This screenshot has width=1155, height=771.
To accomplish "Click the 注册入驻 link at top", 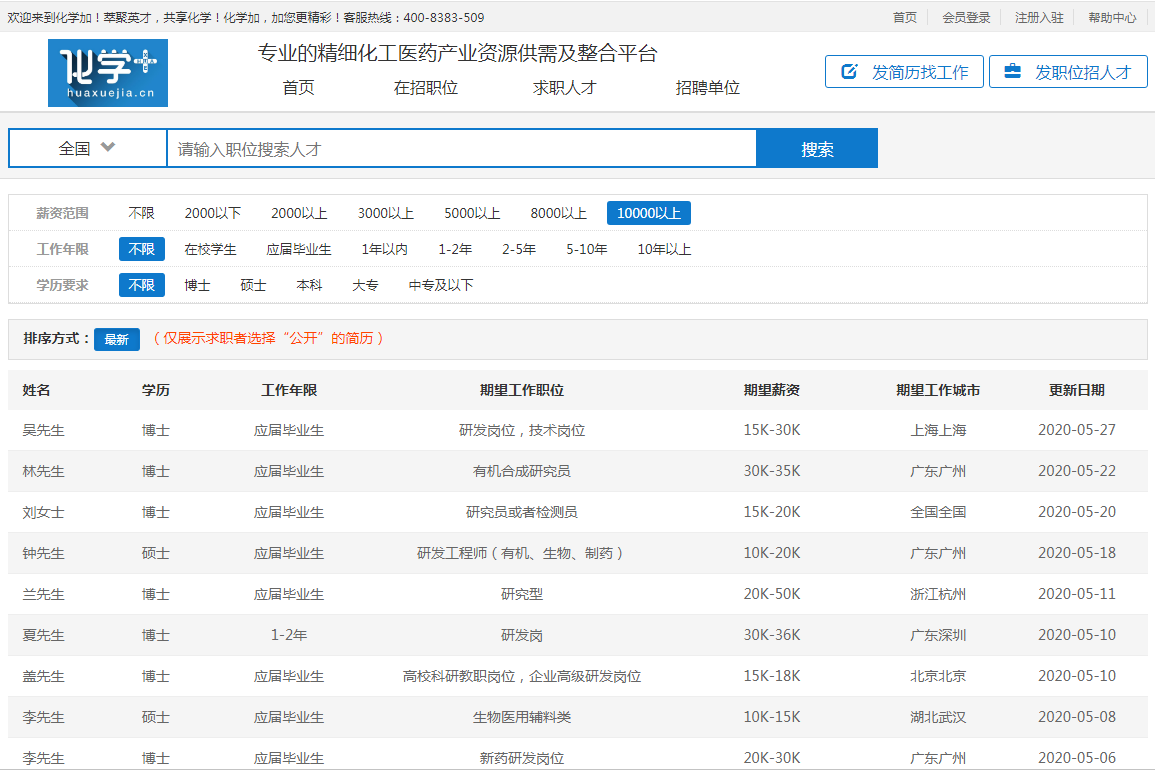I will click(1039, 17).
